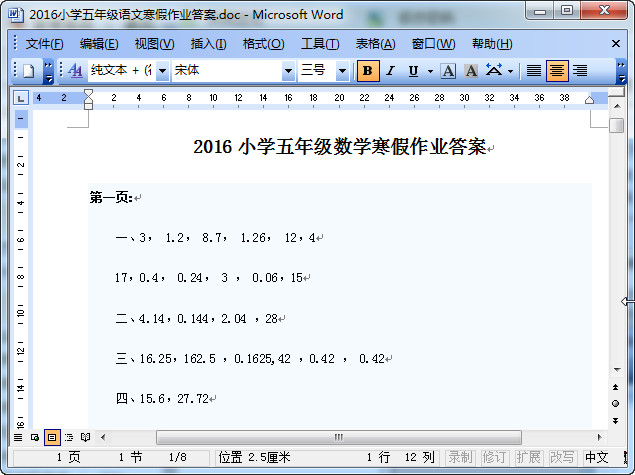Click the right indent marker on ruler

tap(589, 100)
